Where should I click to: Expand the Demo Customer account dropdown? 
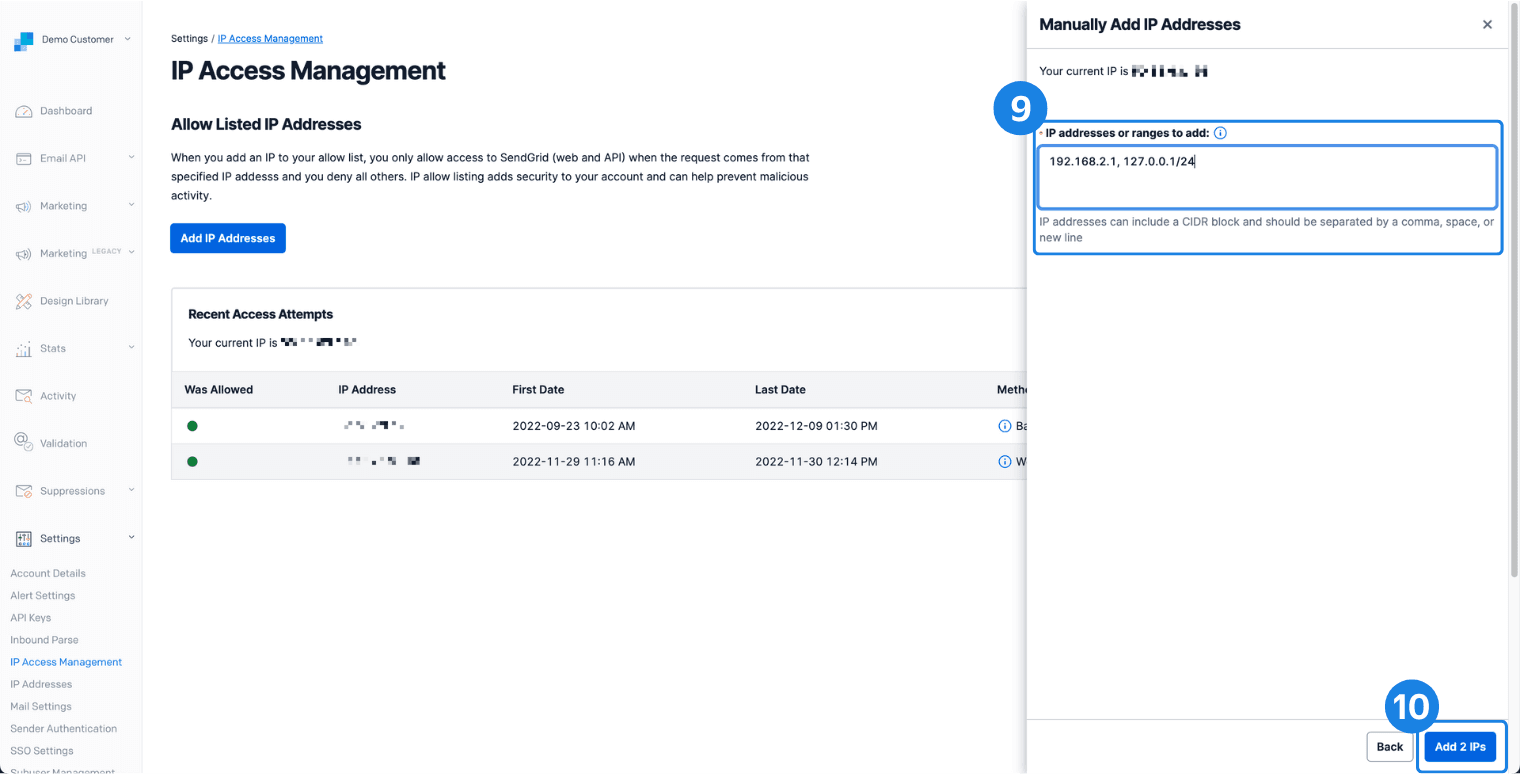pyautogui.click(x=129, y=40)
